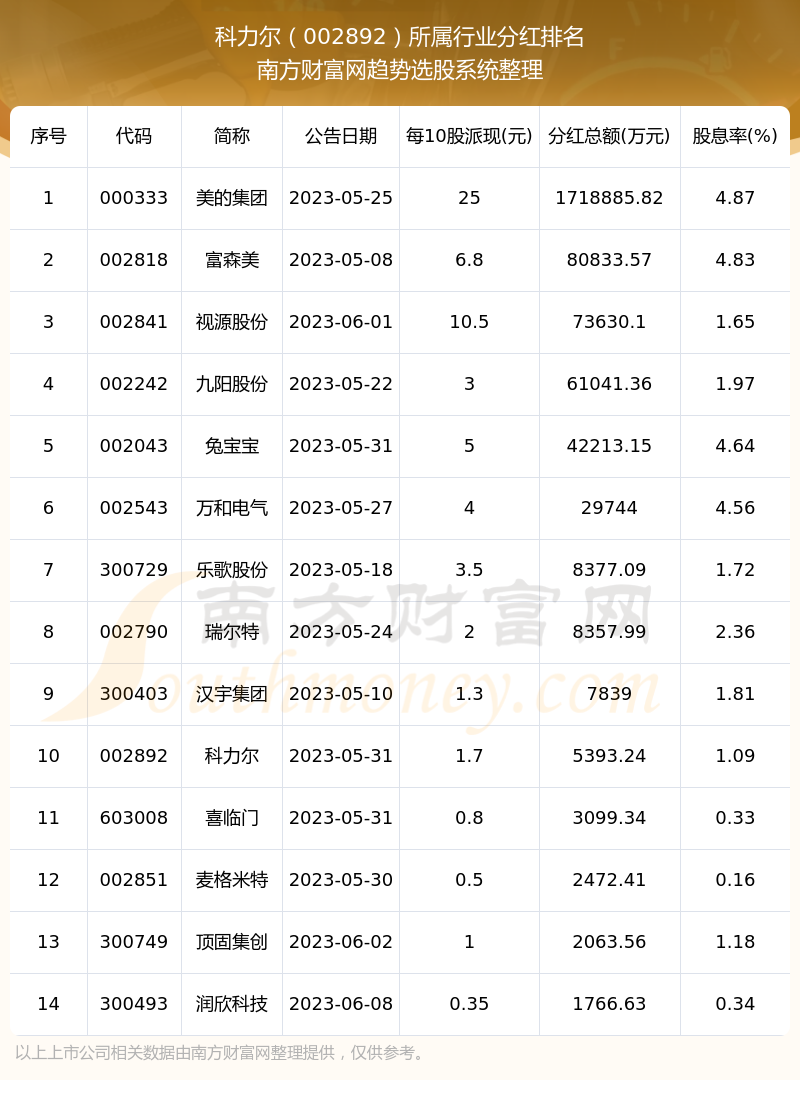Viewport: 800px width, 1102px height.
Task: Click the 股息率(%) column header
Action: 735,136
